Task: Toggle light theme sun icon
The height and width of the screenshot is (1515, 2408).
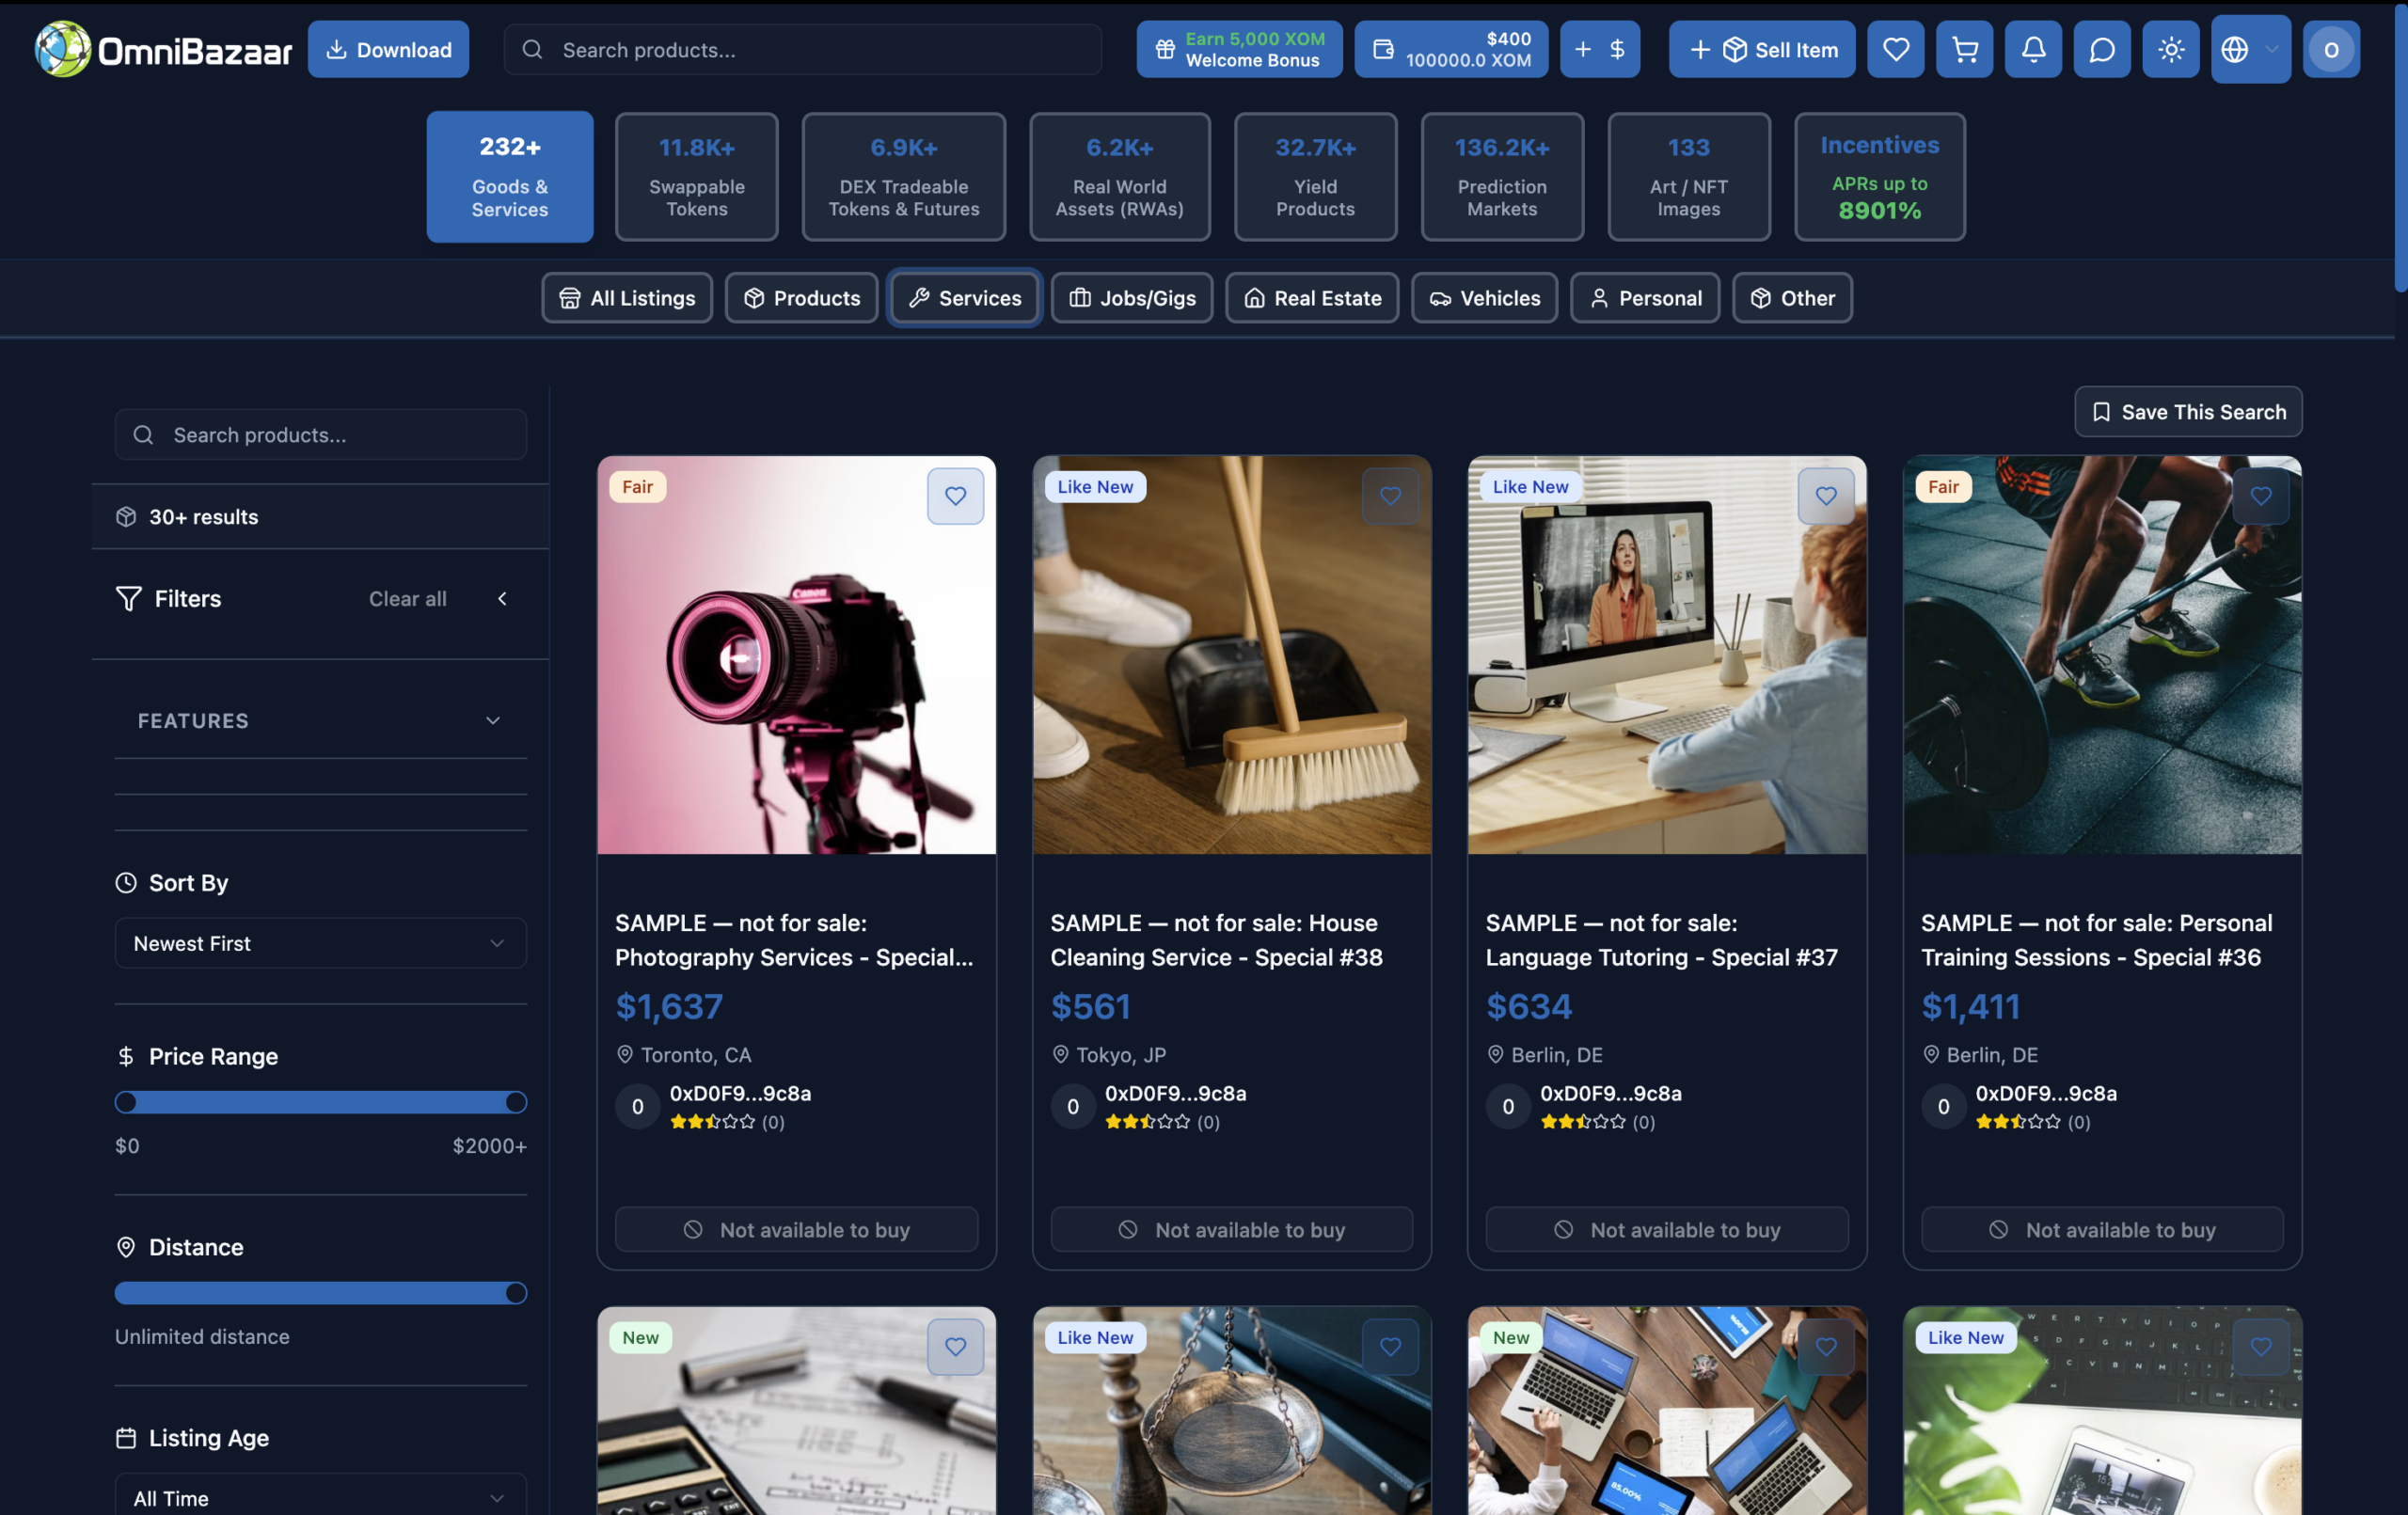Action: tap(2170, 49)
